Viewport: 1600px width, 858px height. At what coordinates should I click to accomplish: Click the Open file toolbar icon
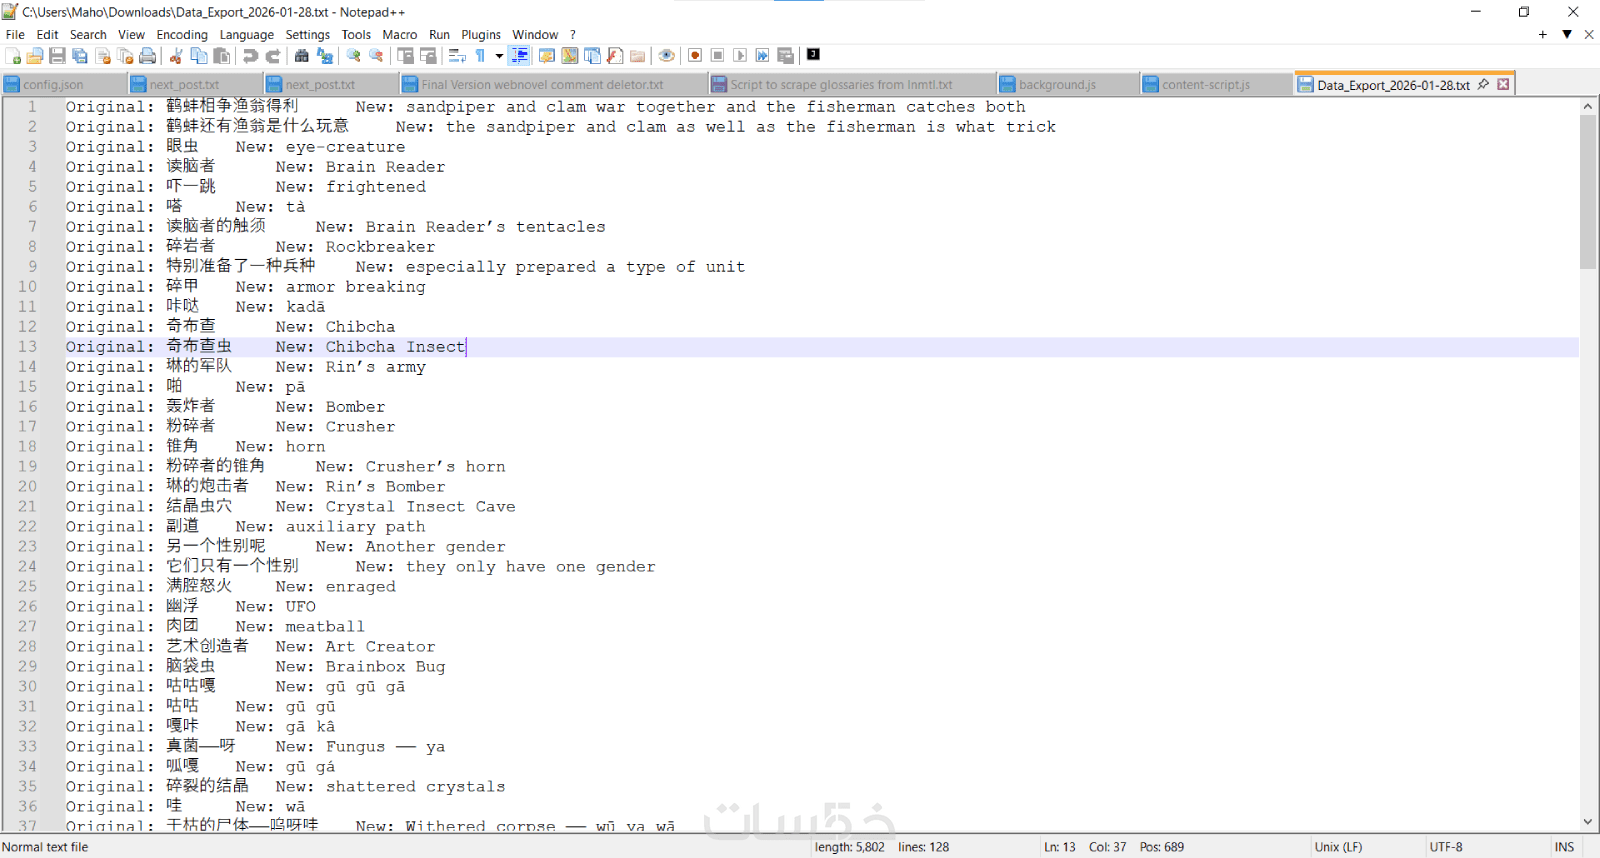pyautogui.click(x=35, y=56)
